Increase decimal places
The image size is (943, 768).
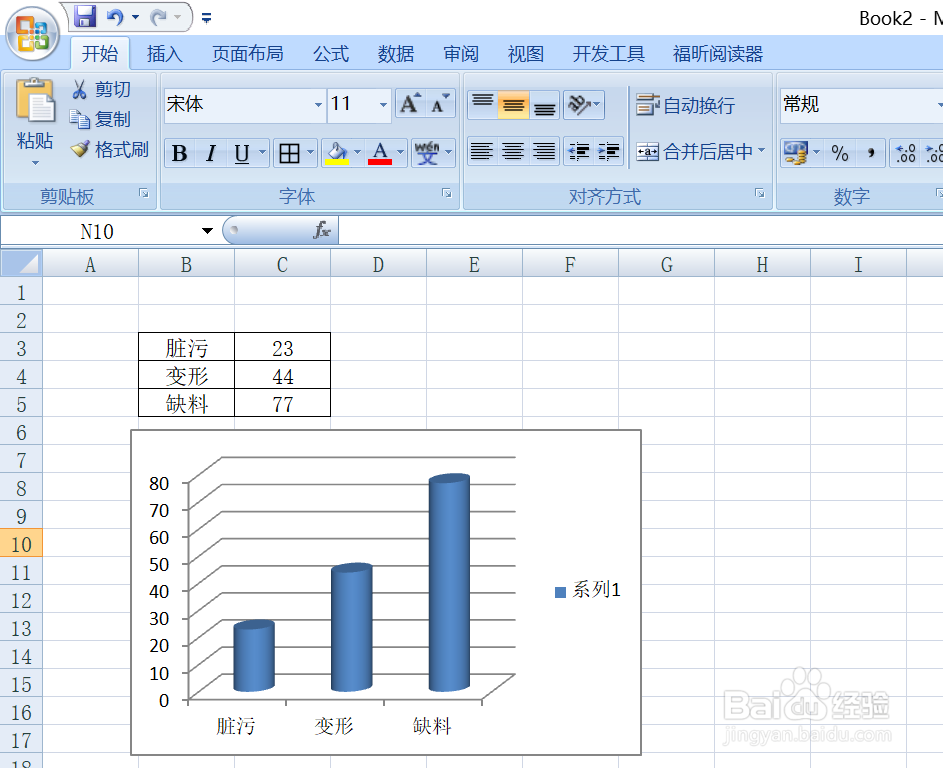(906, 153)
